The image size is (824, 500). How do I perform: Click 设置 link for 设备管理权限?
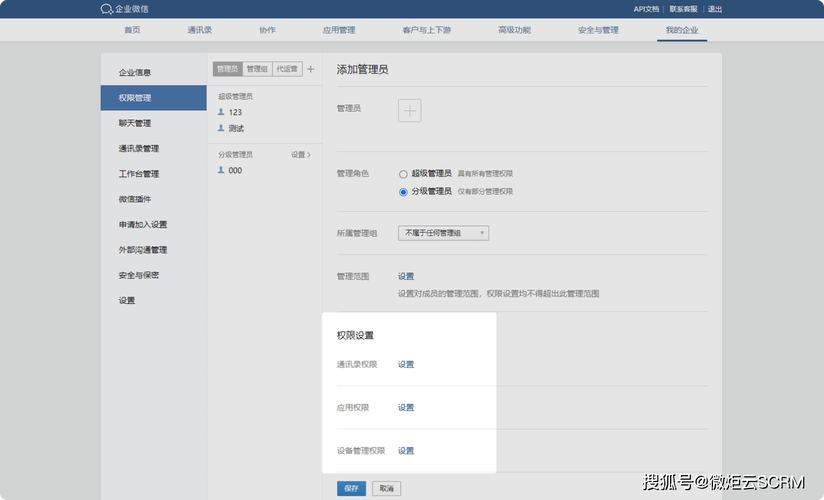[406, 451]
